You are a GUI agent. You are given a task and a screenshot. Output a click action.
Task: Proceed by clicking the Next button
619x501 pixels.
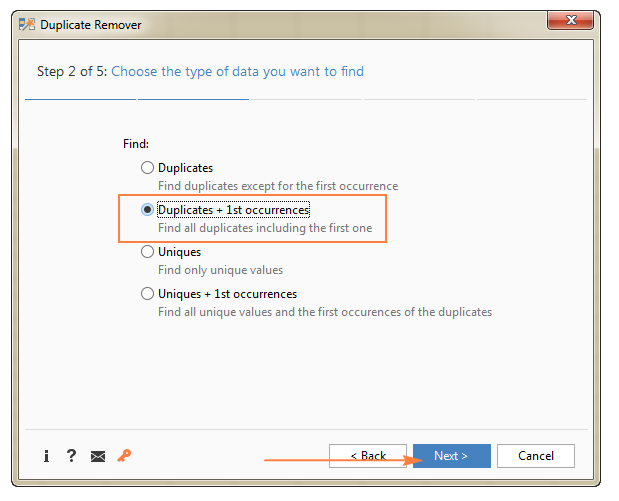tap(451, 456)
